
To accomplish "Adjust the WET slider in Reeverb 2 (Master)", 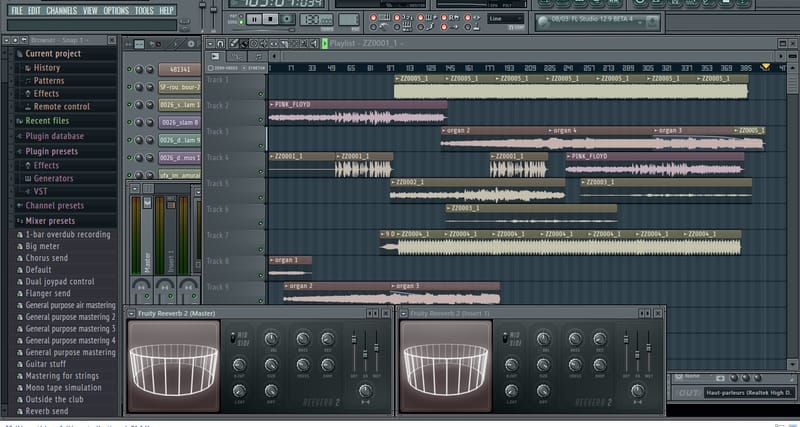I will pos(376,348).
